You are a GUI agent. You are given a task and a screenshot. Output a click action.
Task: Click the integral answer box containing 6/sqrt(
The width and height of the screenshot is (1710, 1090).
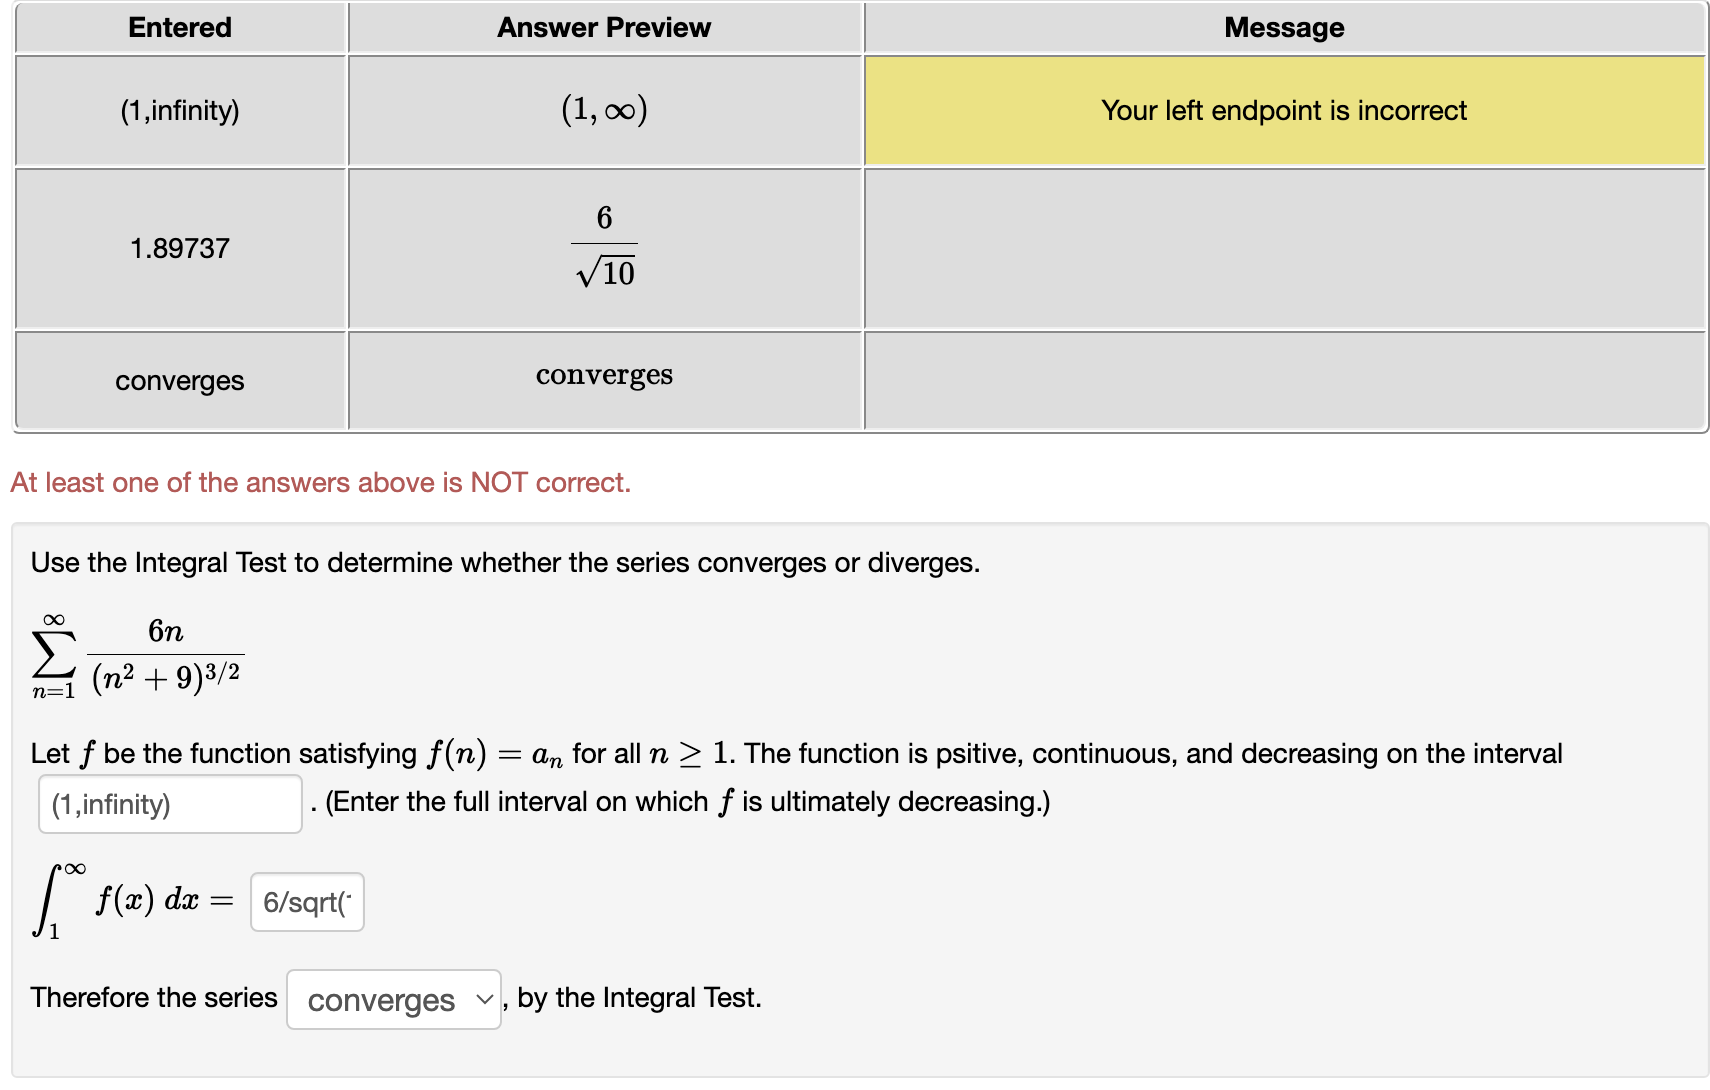click(x=306, y=902)
